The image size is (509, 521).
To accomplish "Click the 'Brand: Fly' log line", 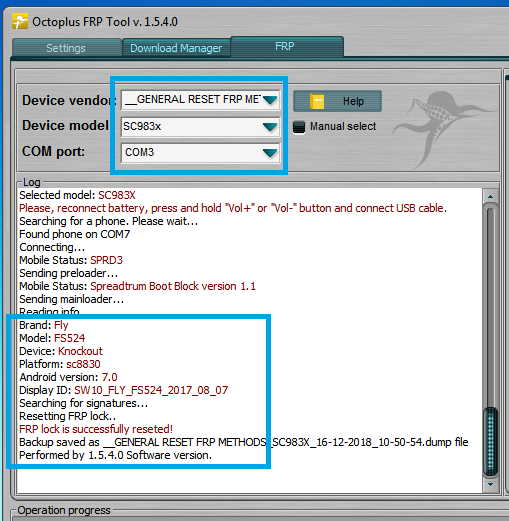I will tap(44, 325).
